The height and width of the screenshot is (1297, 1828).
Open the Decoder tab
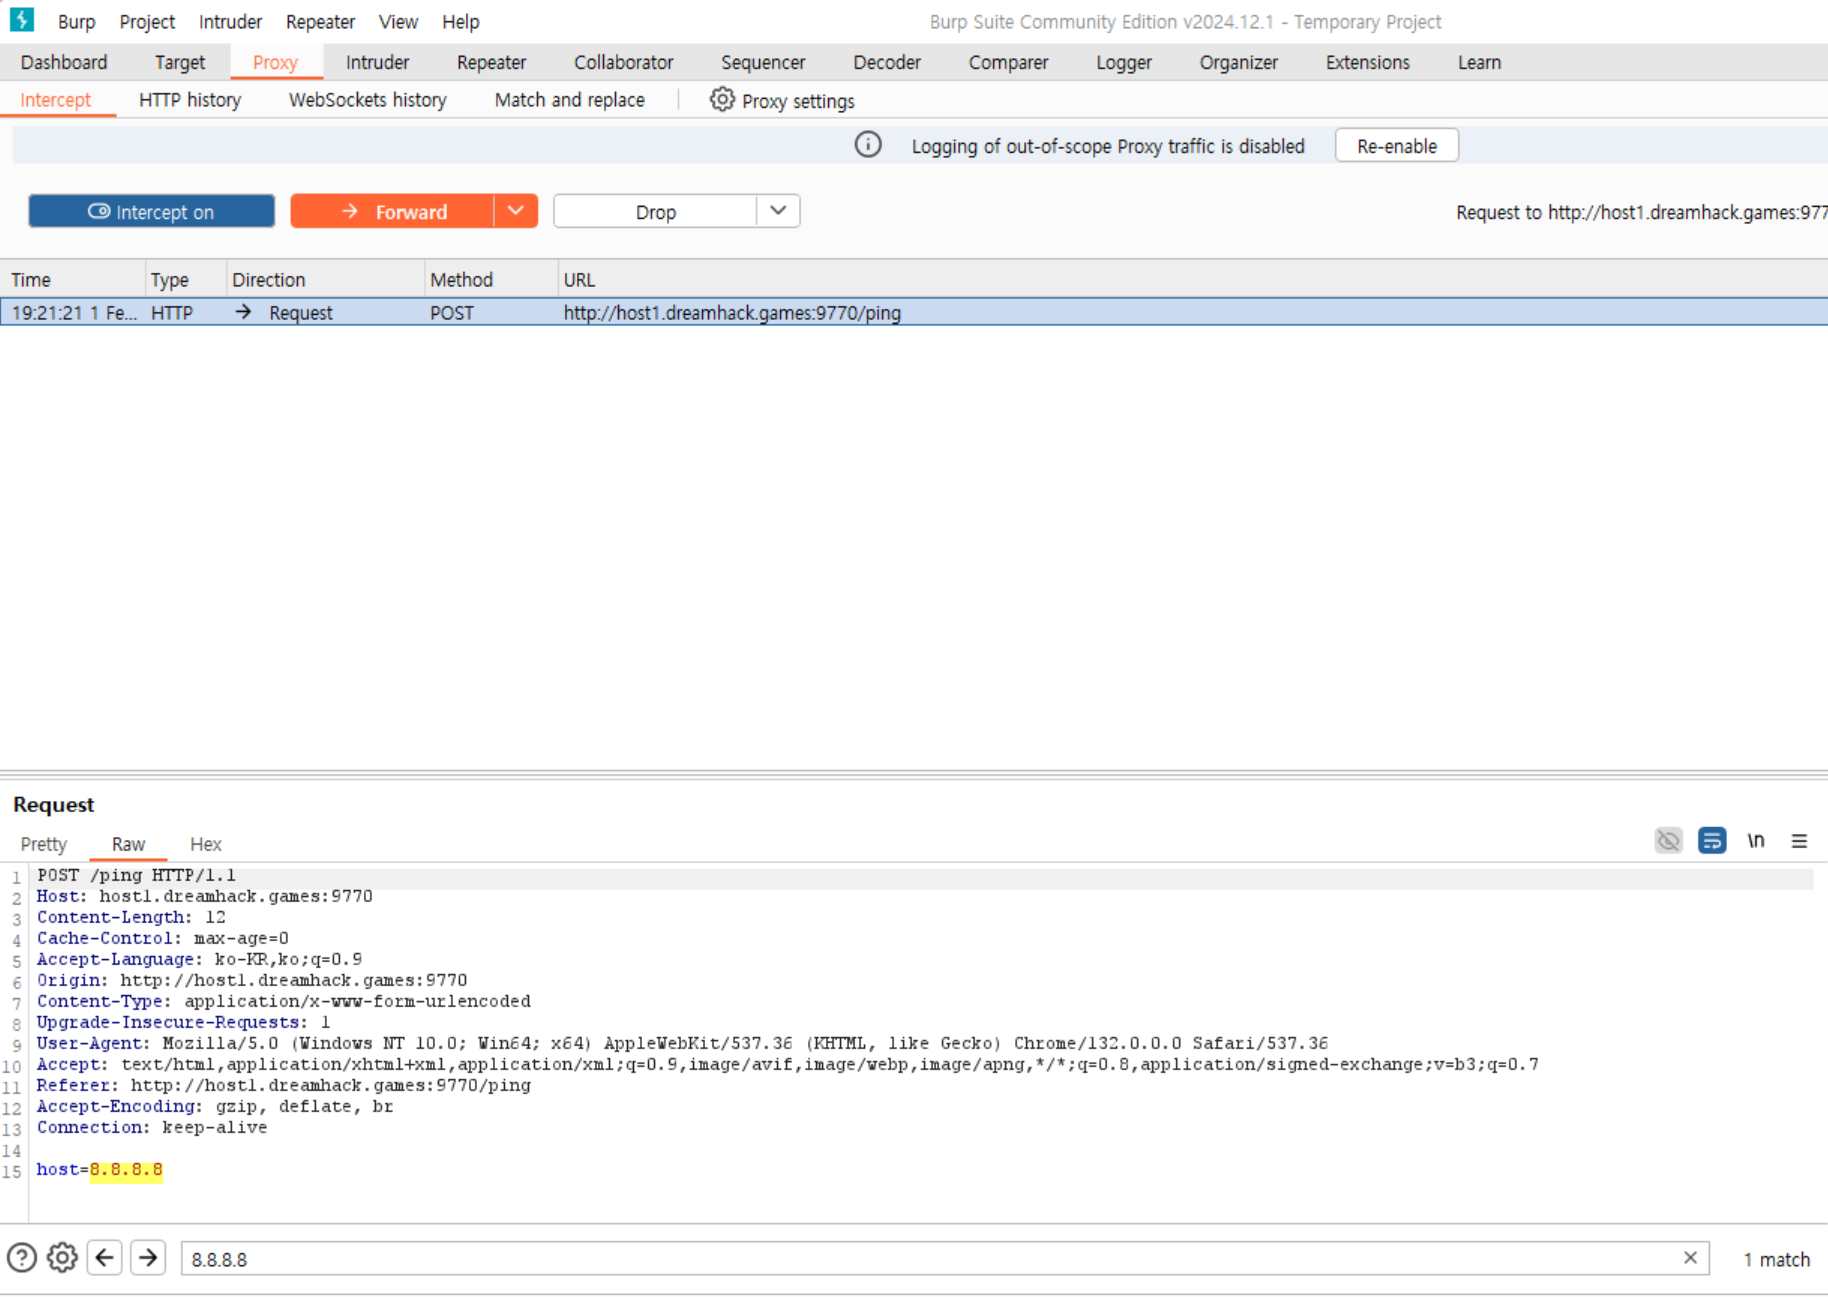click(x=887, y=62)
